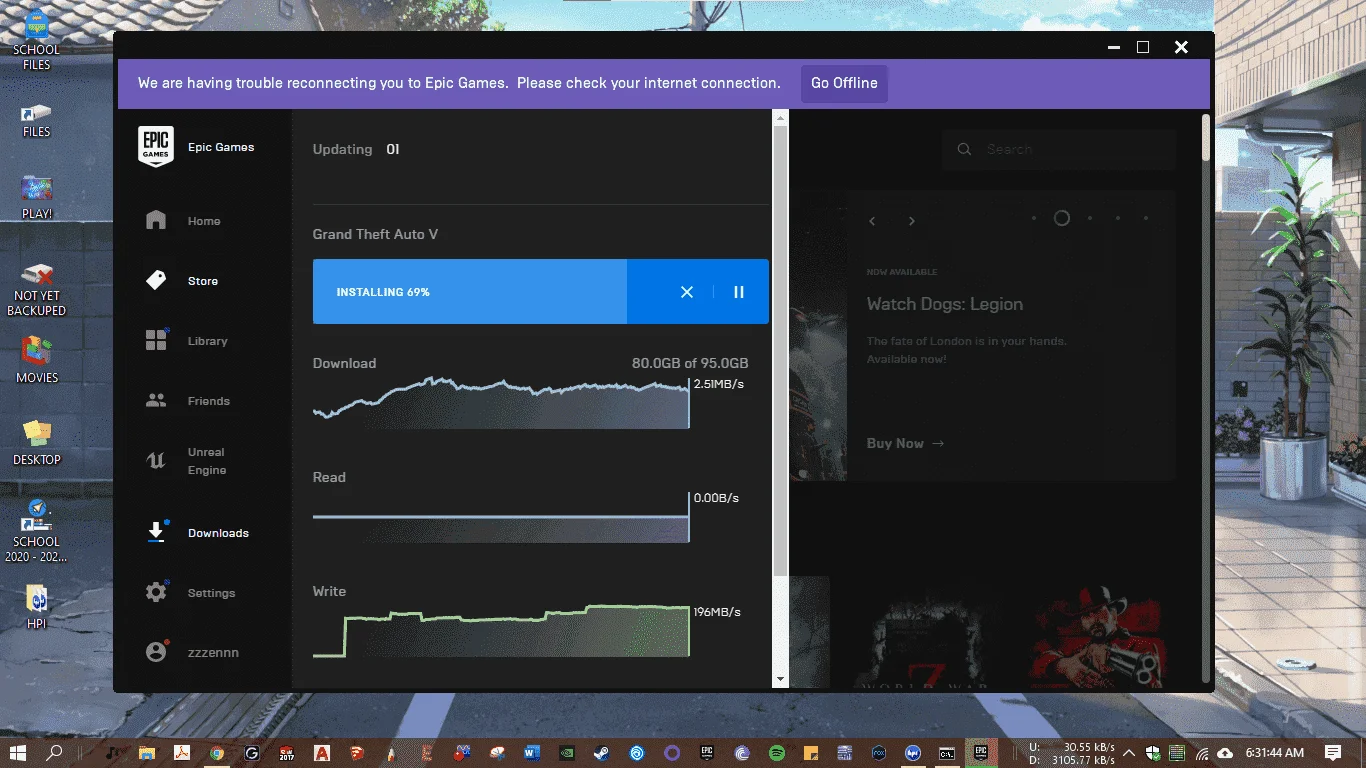Select the PLAY! desktop icon
Viewport: 1366px width, 768px height.
(37, 197)
